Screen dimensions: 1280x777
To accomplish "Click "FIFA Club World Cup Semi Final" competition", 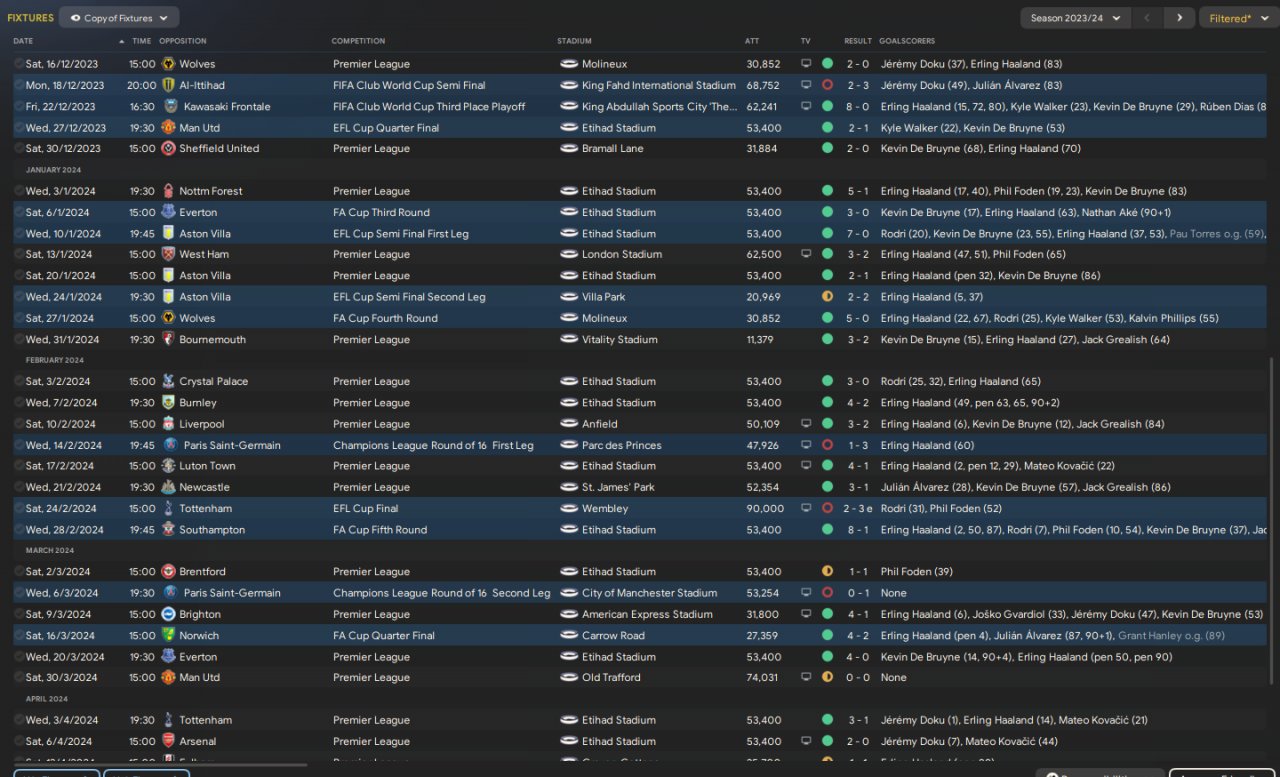I will [409, 85].
